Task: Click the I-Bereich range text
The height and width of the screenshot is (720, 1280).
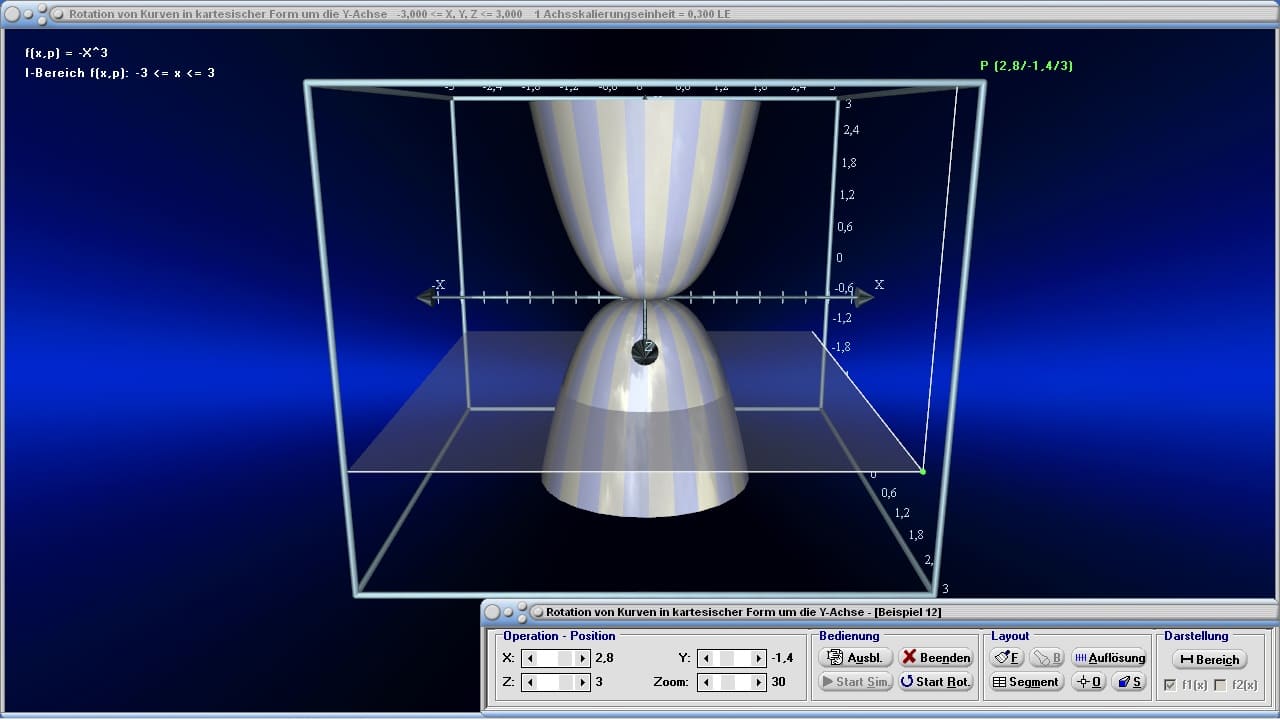Action: pyautogui.click(x=120, y=73)
